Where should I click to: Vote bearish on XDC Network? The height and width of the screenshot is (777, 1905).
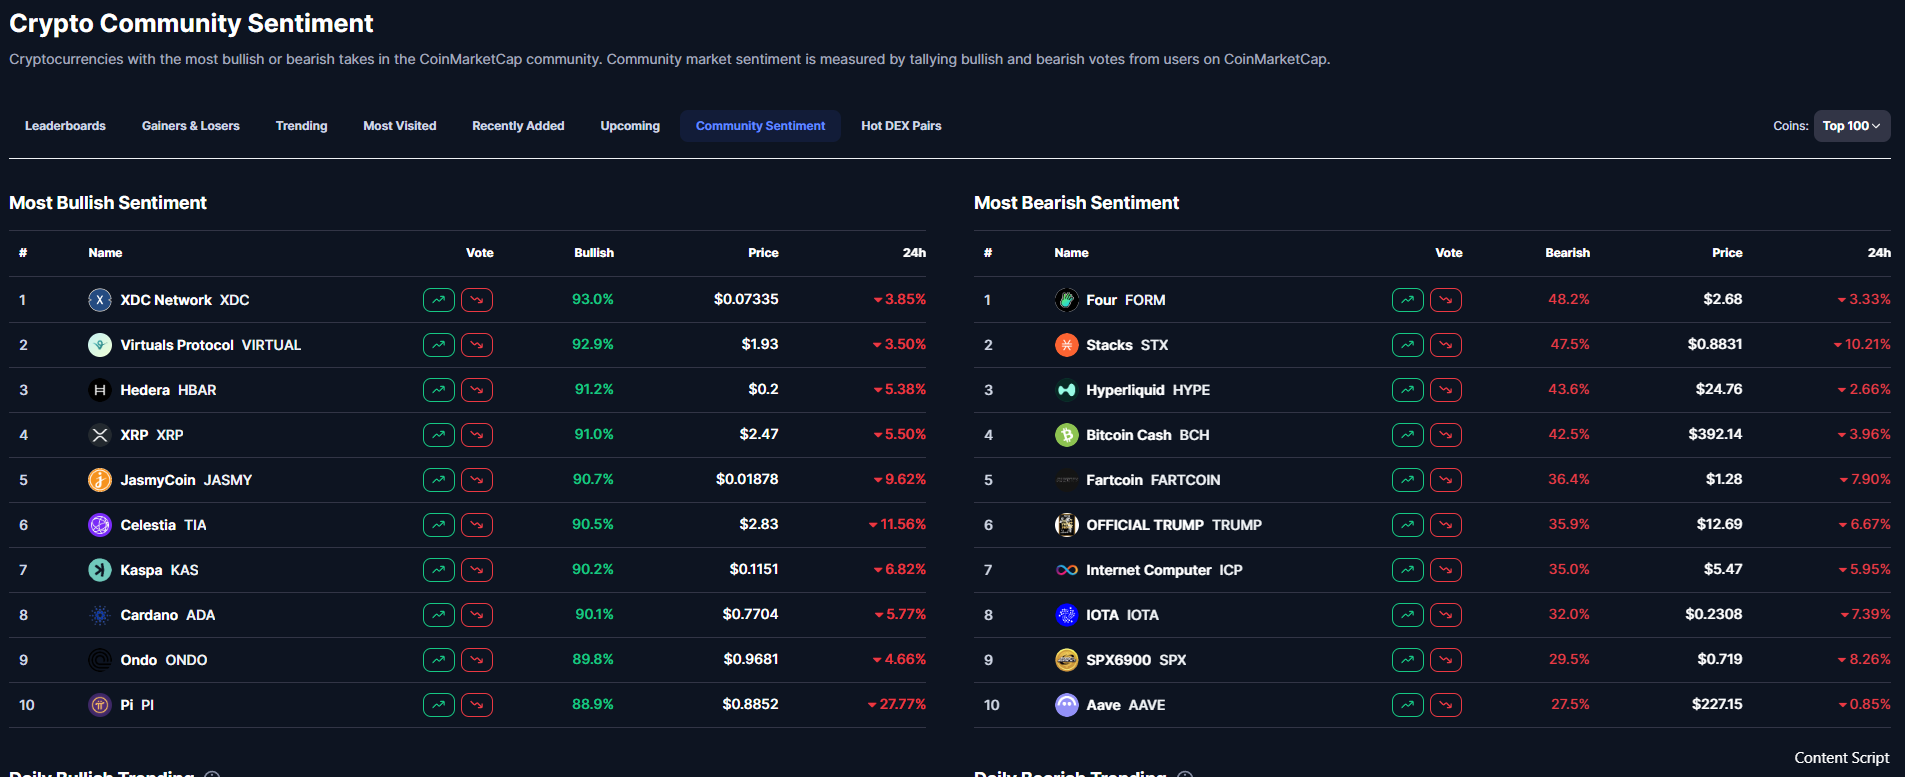[x=477, y=300]
